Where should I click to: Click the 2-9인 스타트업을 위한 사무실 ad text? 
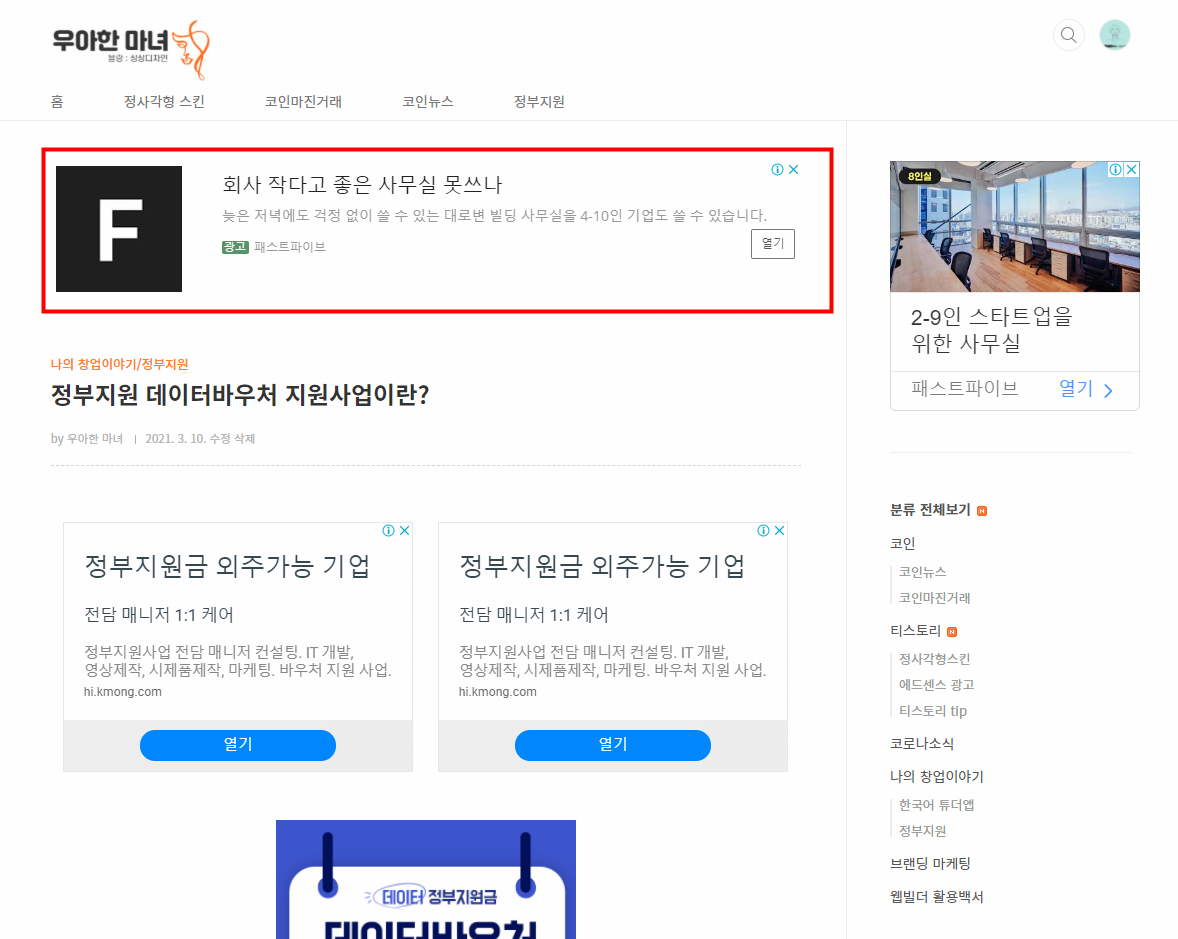pyautogui.click(x=992, y=330)
